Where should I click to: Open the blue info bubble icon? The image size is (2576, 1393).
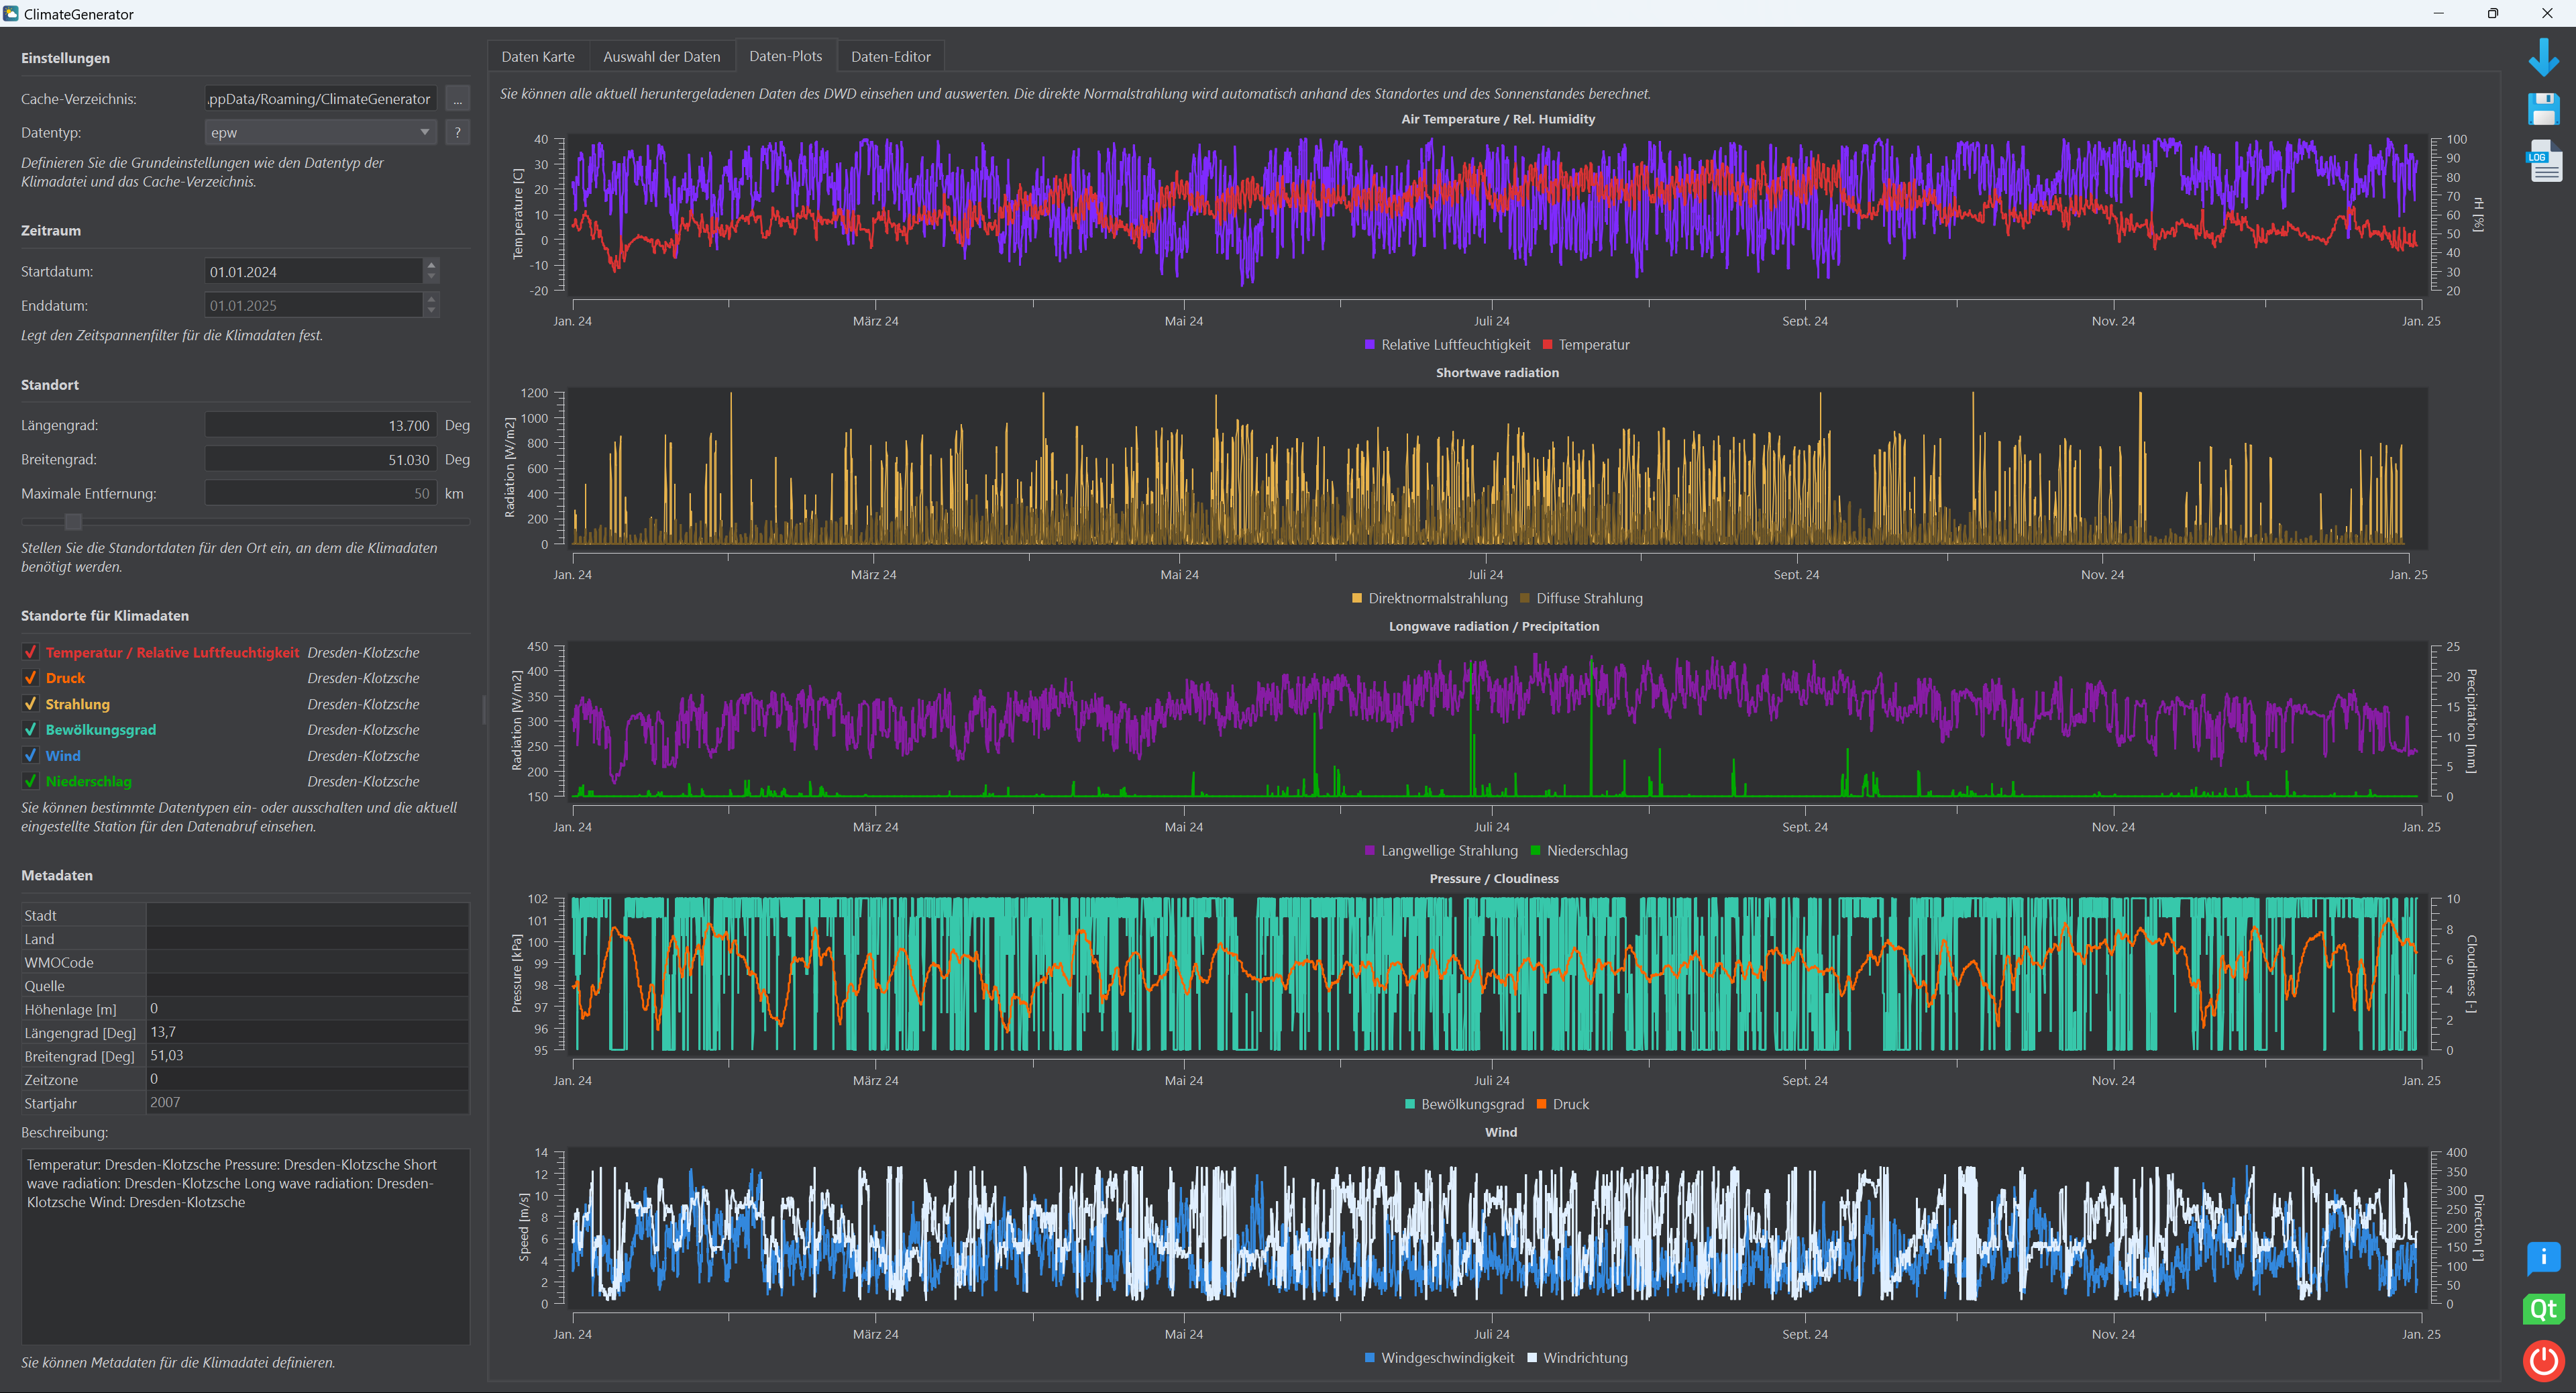2543,1257
